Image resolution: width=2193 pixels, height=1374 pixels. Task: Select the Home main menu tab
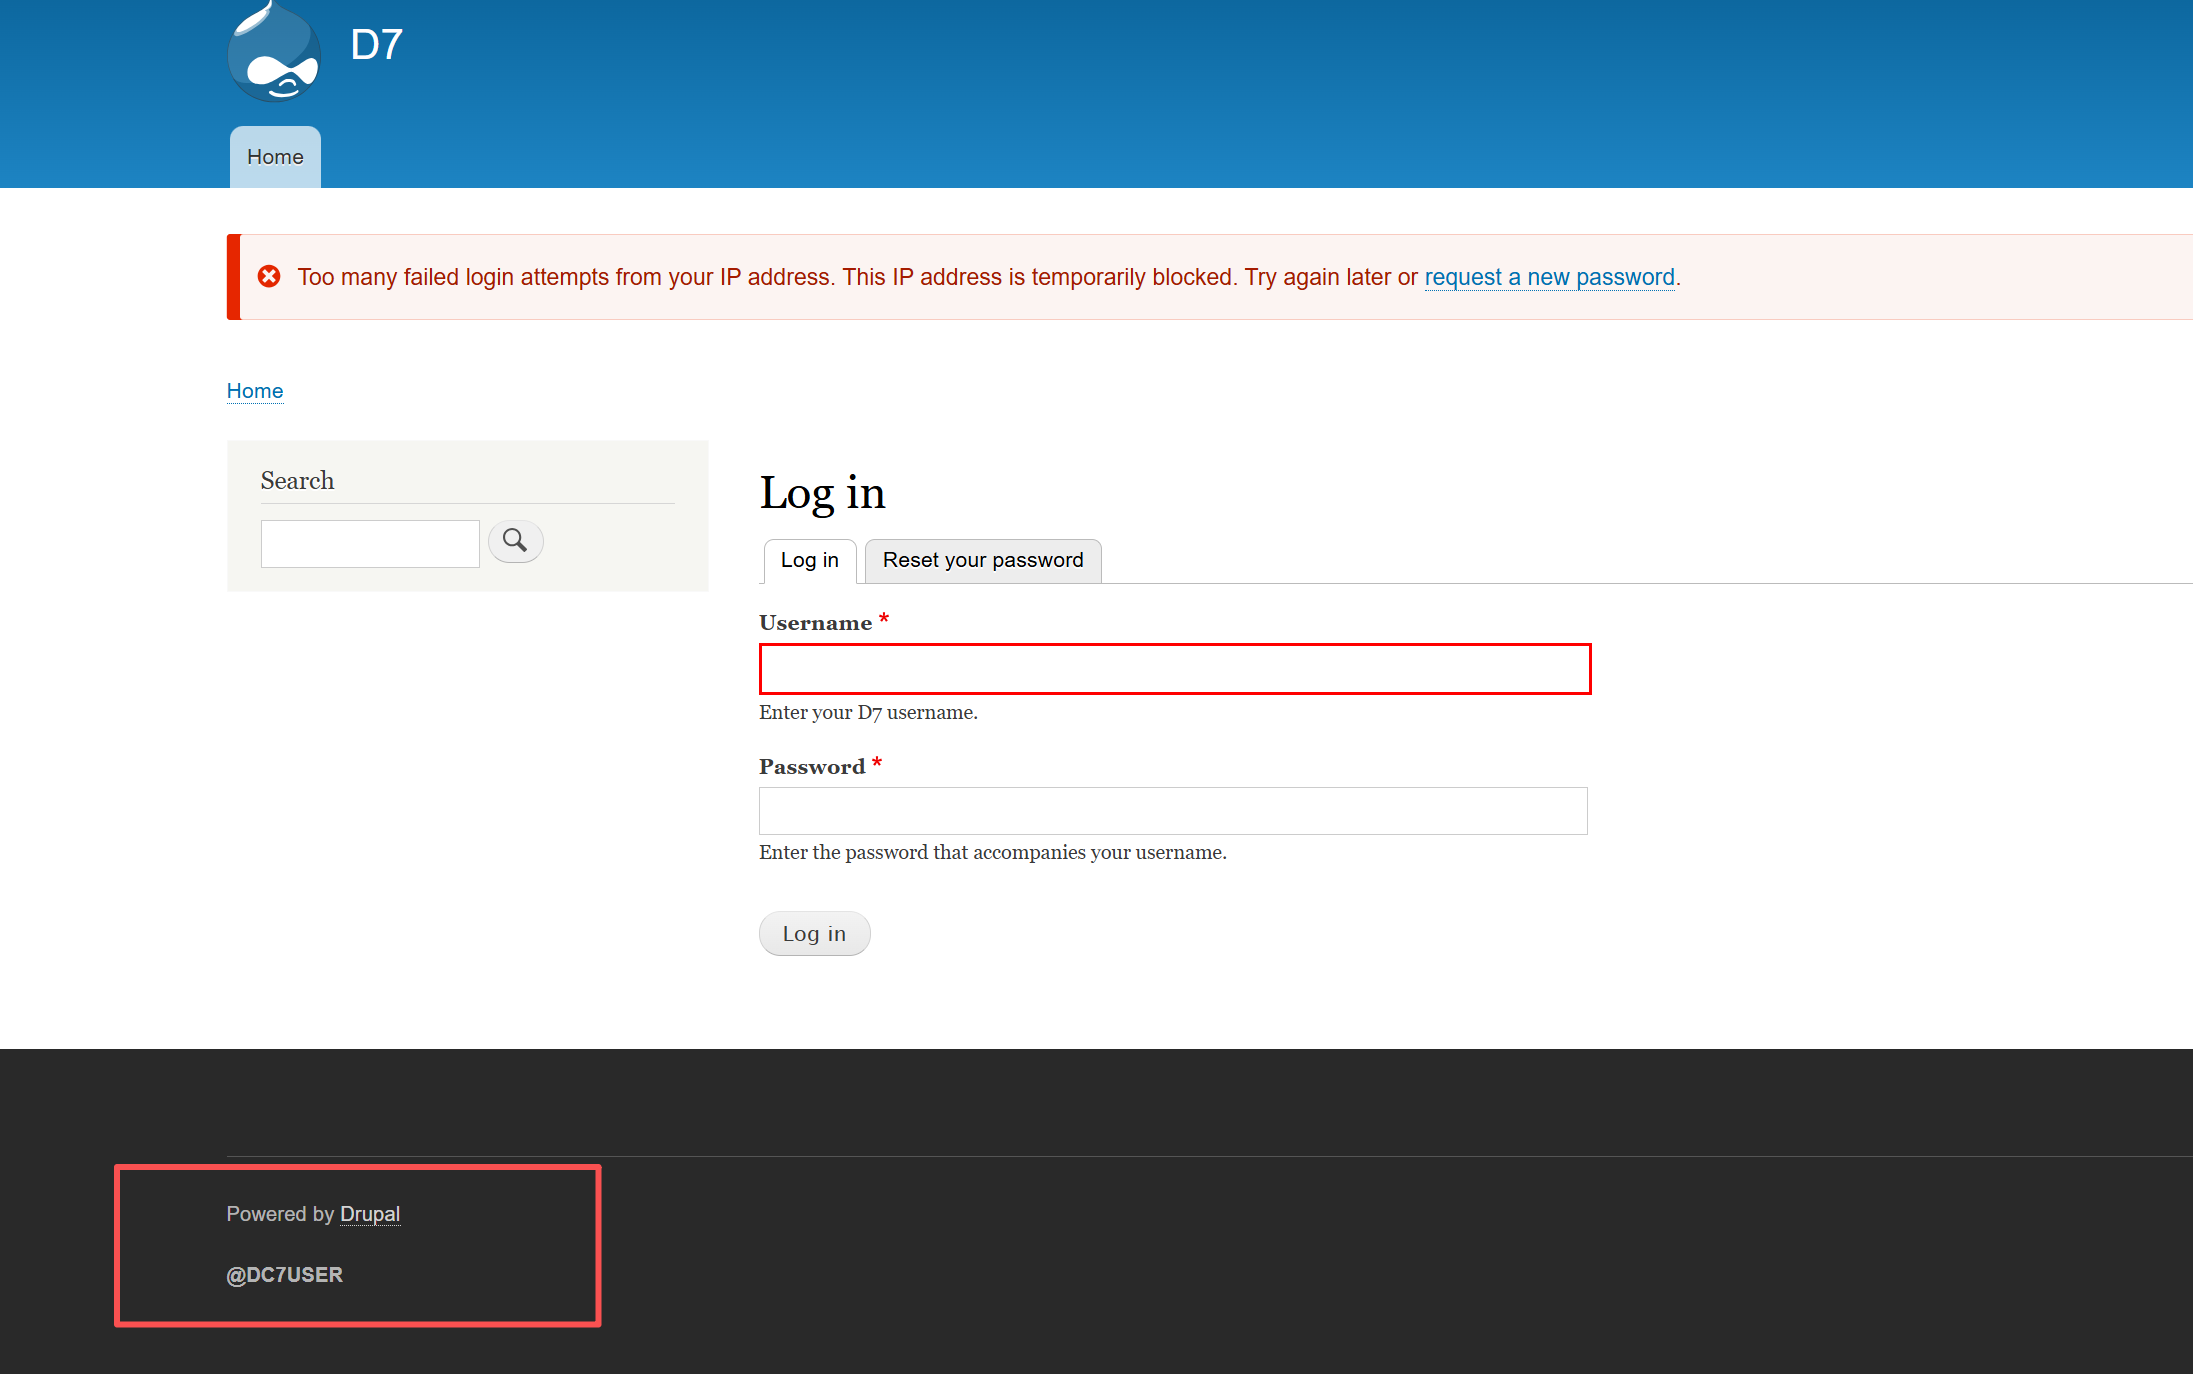275,157
